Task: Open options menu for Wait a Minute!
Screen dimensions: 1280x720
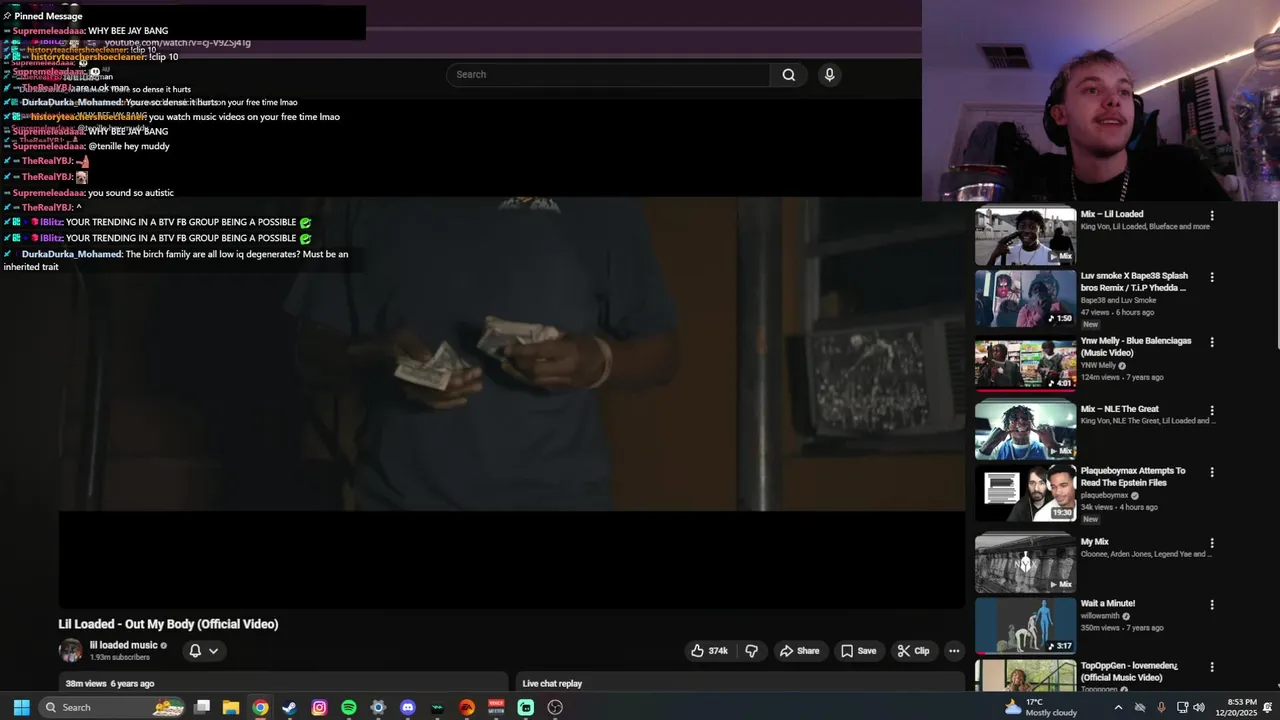Action: (1212, 605)
